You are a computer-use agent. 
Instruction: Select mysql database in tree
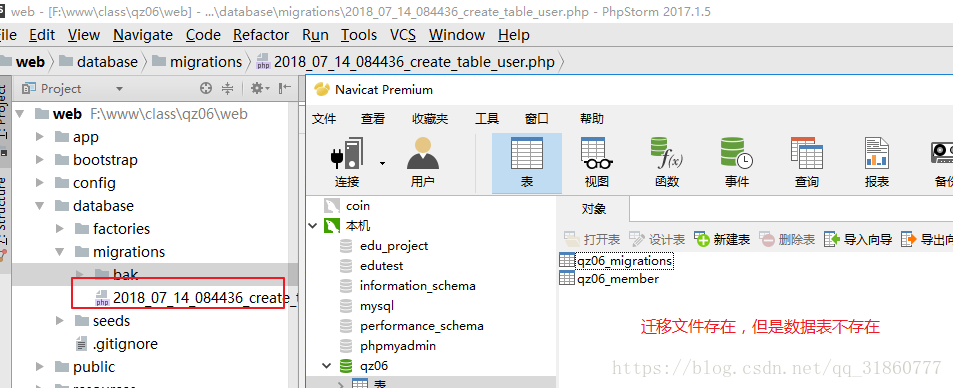(377, 306)
